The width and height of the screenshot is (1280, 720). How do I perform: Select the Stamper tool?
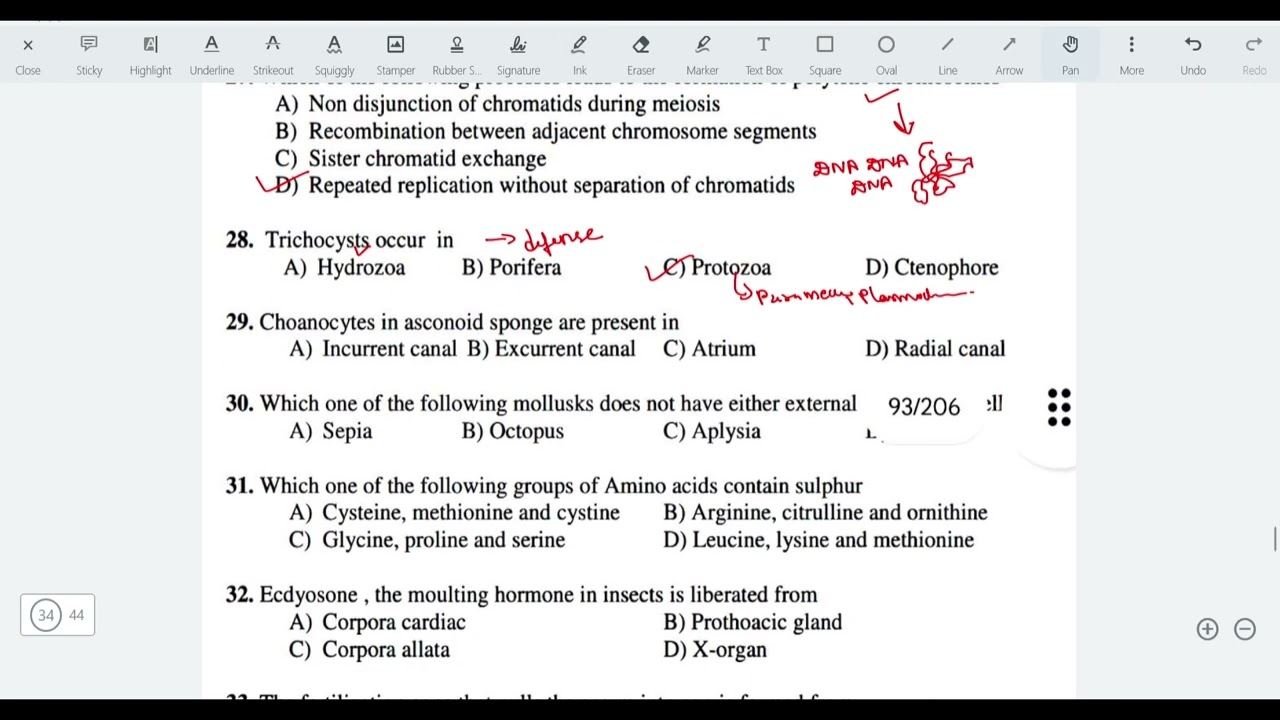coord(395,55)
